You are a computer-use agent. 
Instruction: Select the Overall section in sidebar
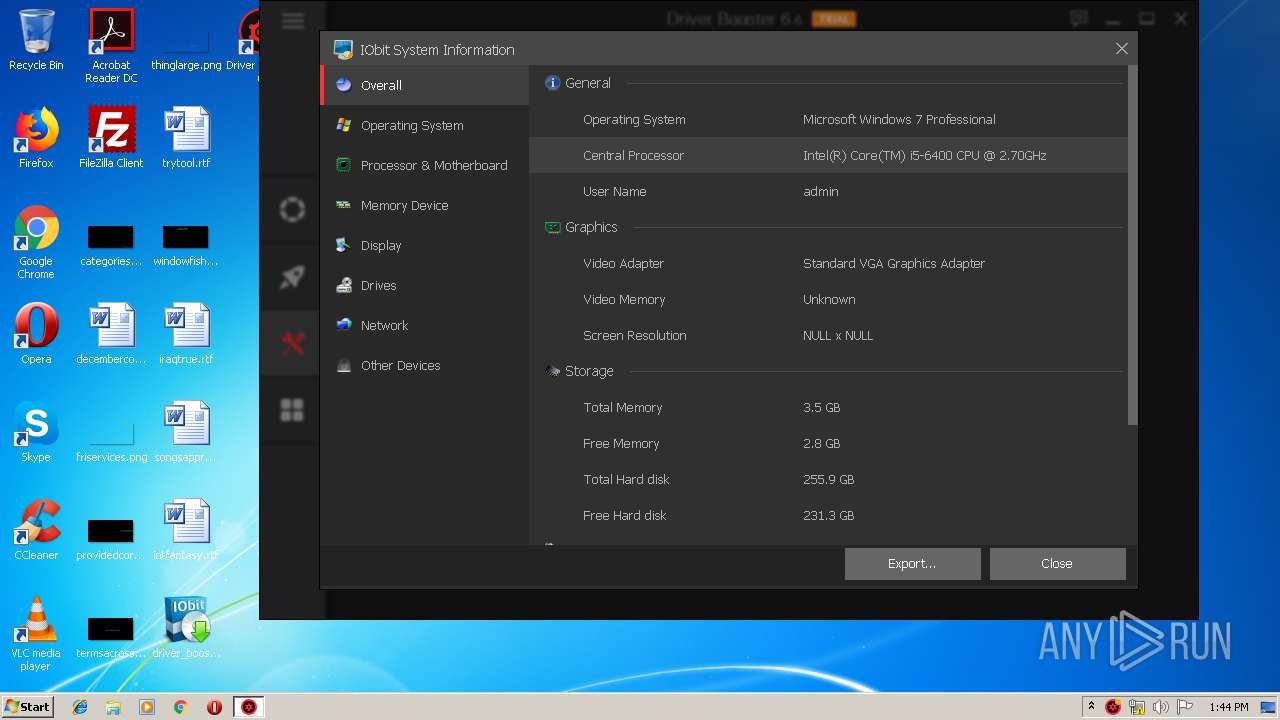425,85
